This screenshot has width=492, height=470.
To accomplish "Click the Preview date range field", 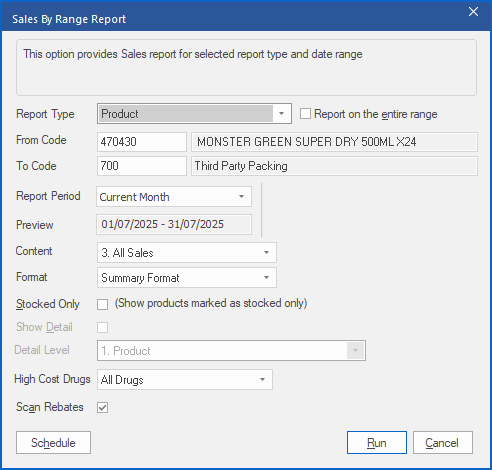I will coord(174,224).
